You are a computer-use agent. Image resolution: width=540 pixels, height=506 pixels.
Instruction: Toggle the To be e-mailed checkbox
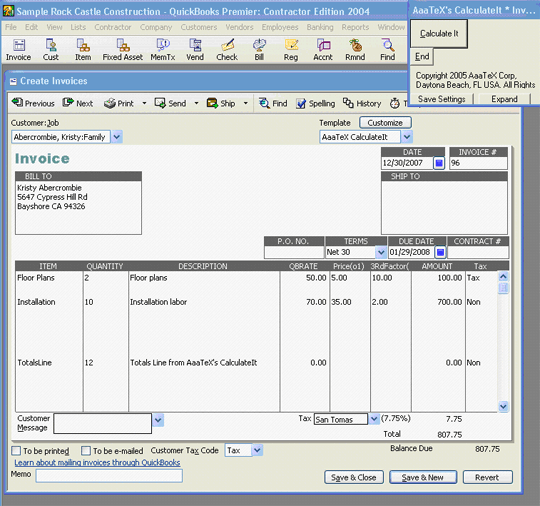(x=86, y=451)
